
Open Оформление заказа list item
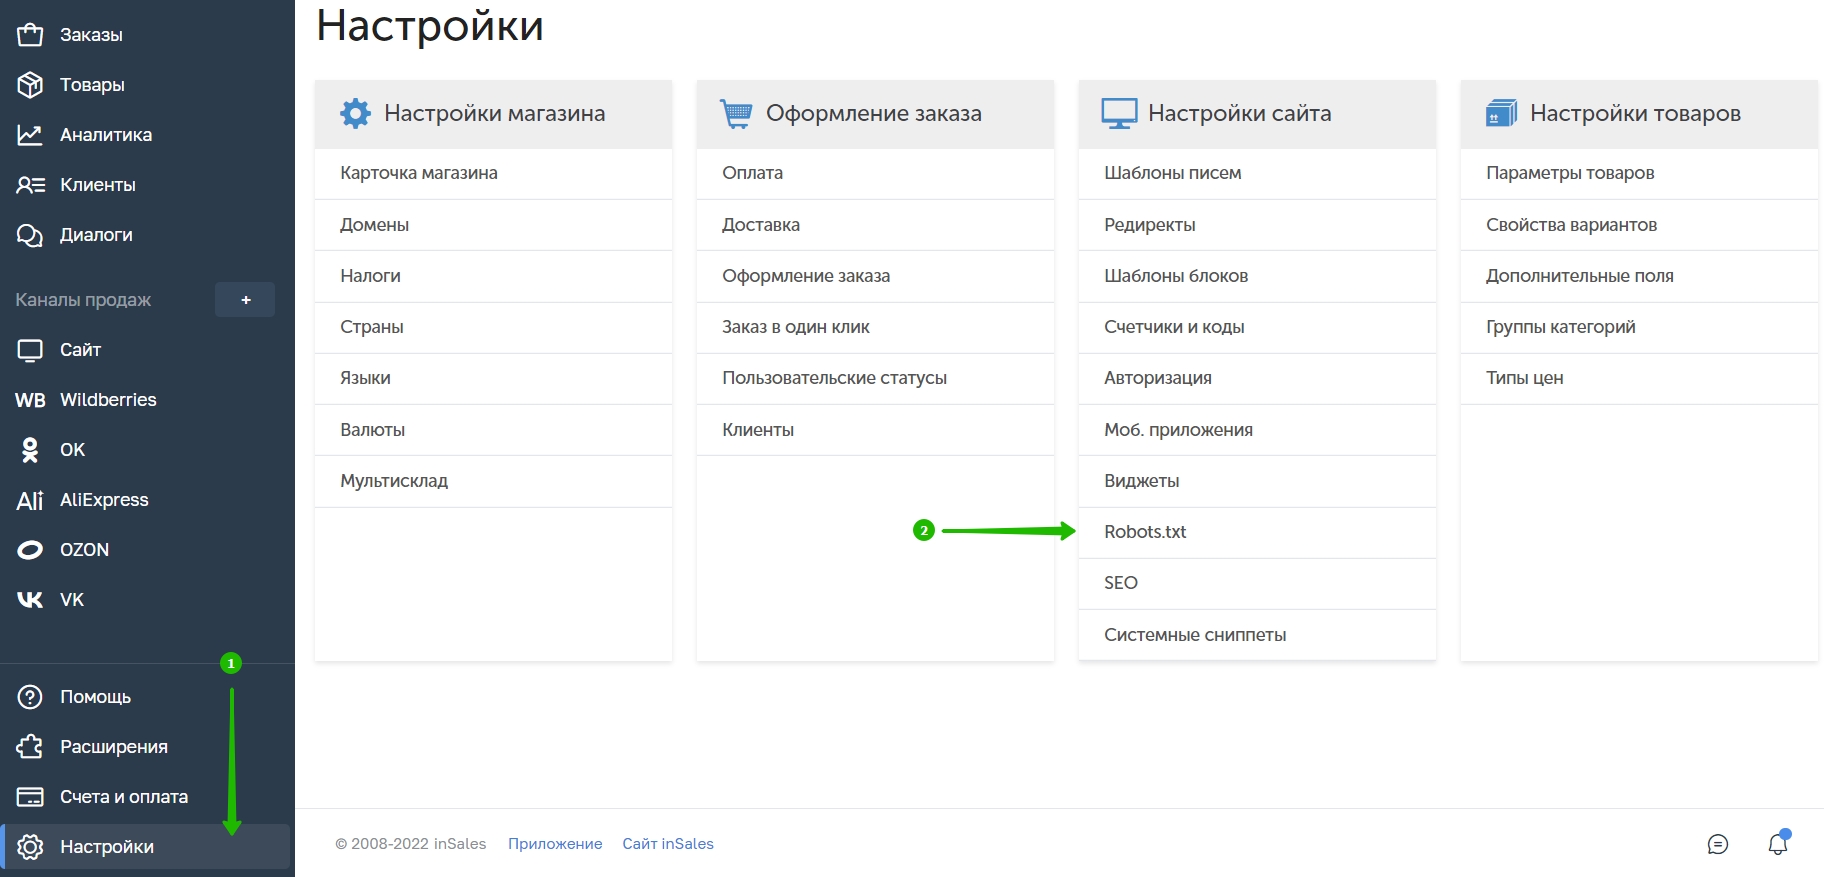coord(875,276)
